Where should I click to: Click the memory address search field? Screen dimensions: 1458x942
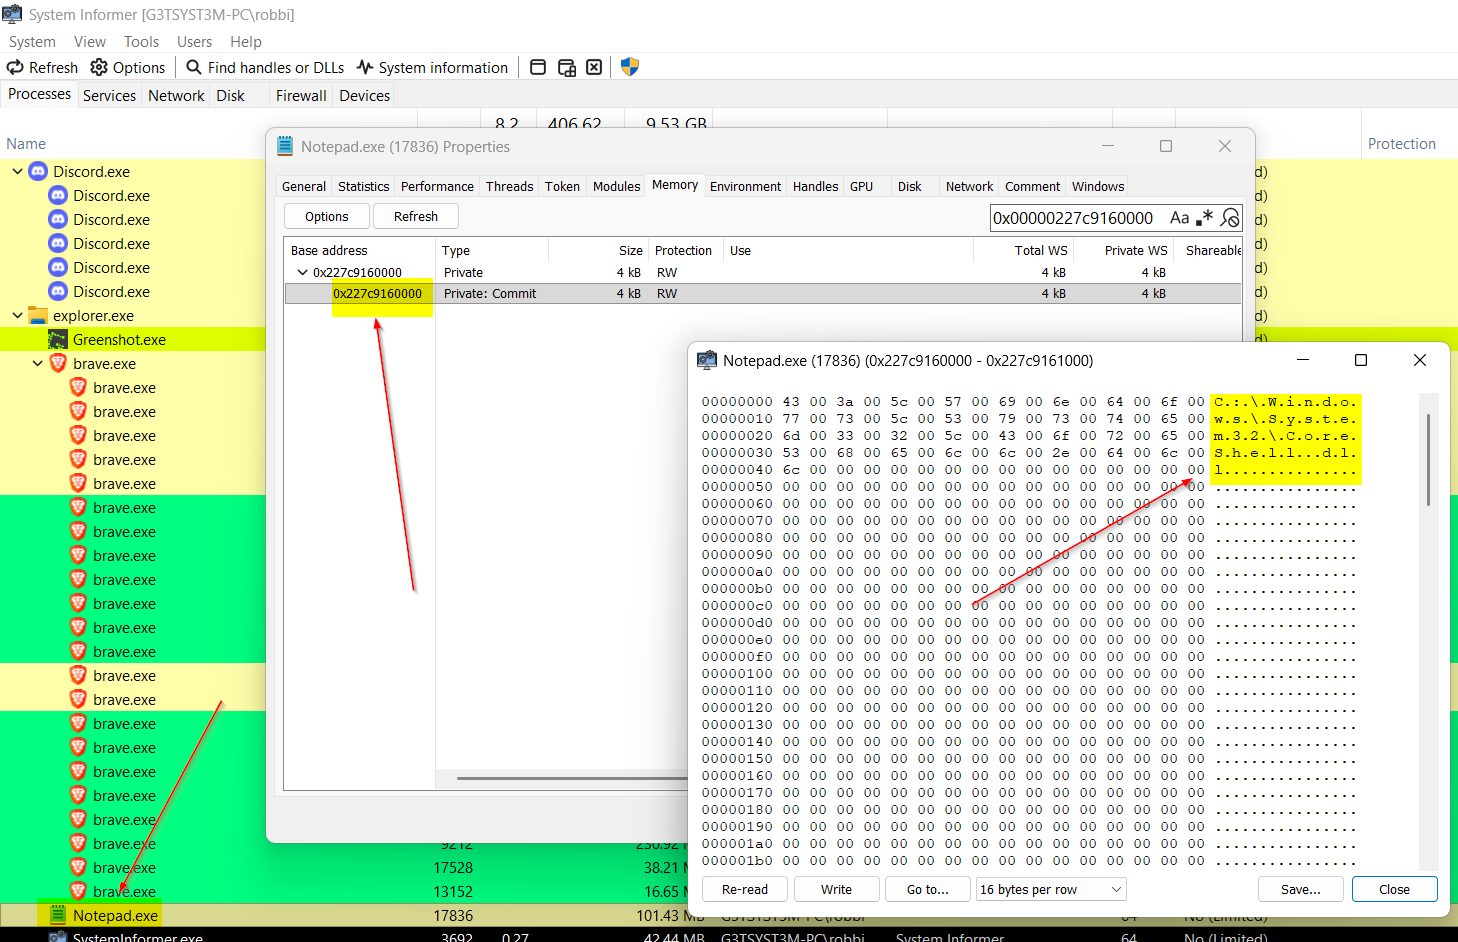[x=1075, y=218]
